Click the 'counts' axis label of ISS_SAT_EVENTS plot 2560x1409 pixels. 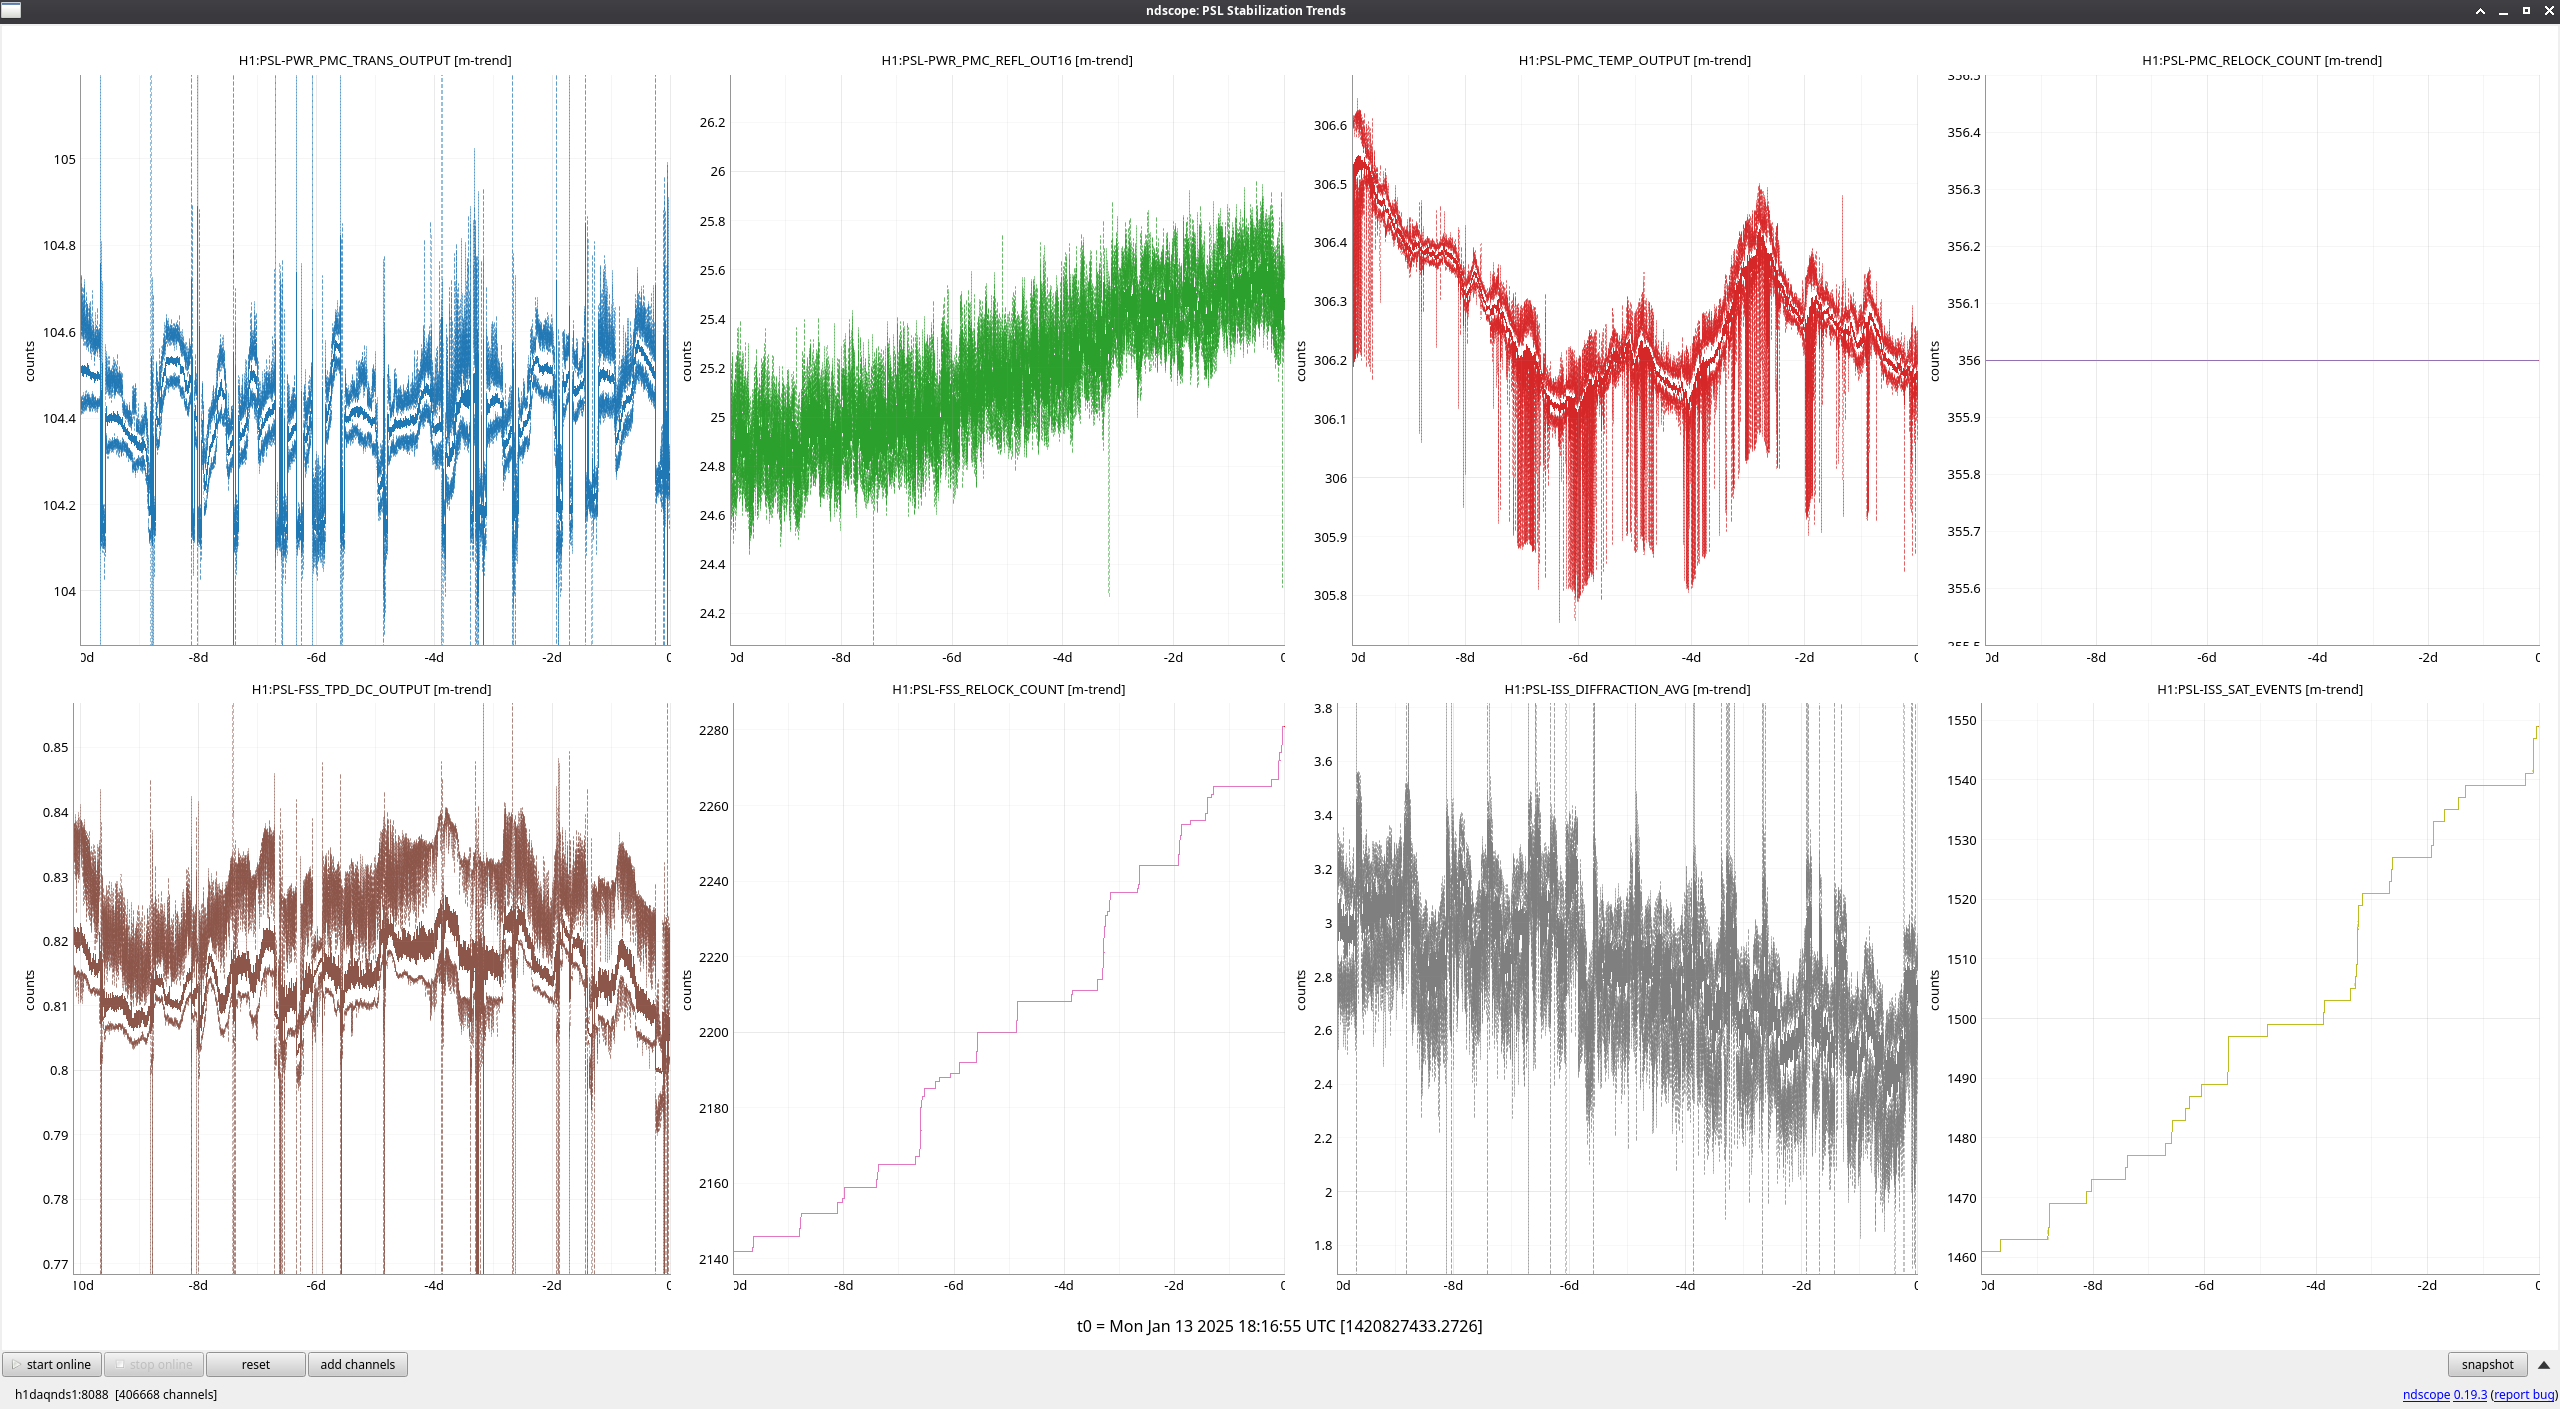pos(1934,990)
